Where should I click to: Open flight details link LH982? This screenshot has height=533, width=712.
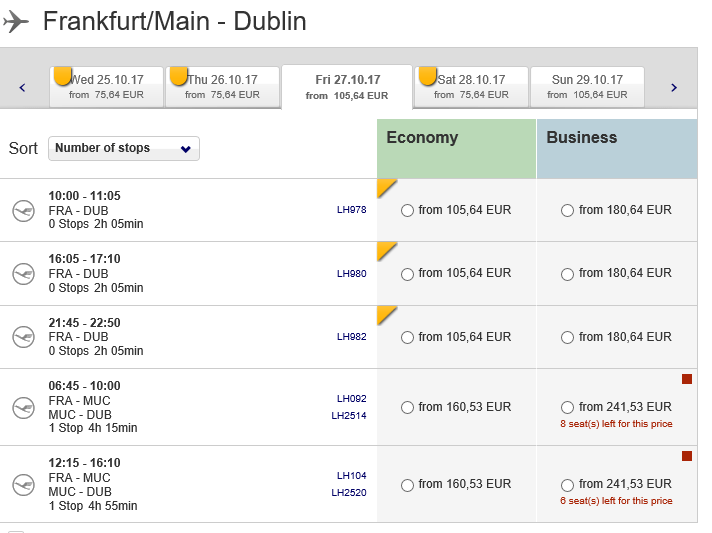click(351, 336)
